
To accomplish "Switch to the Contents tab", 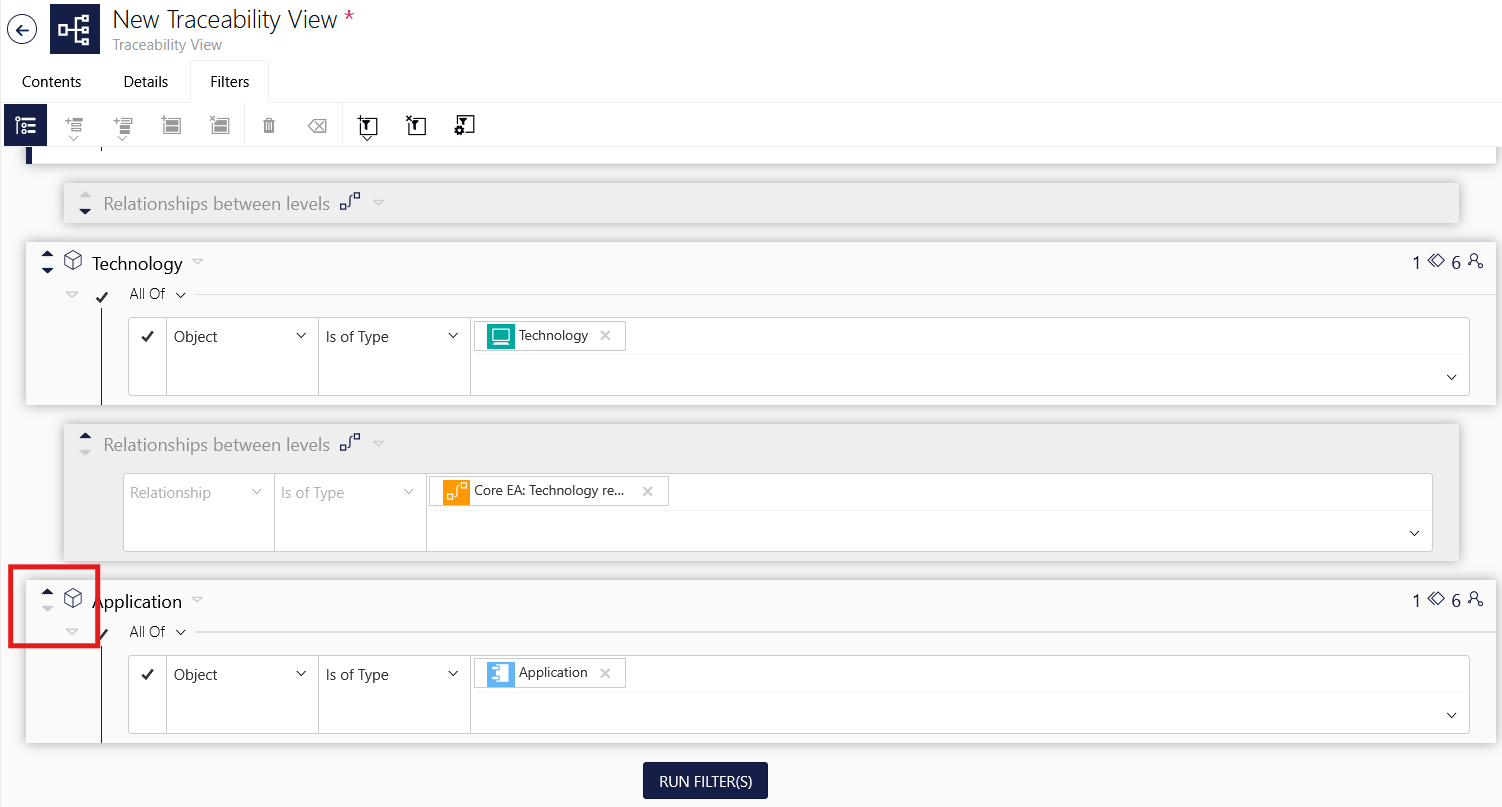I will click(52, 82).
